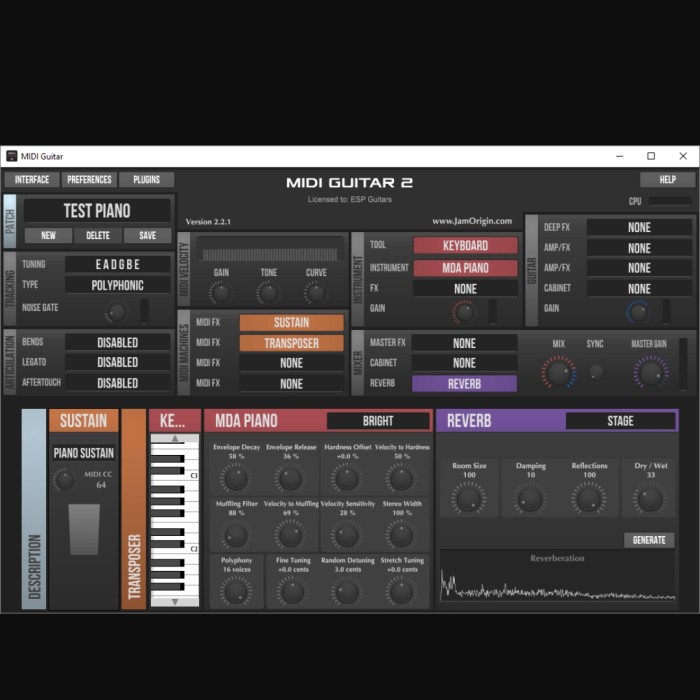
Task: Click the sustain pedal graphic
Action: pos(84,529)
